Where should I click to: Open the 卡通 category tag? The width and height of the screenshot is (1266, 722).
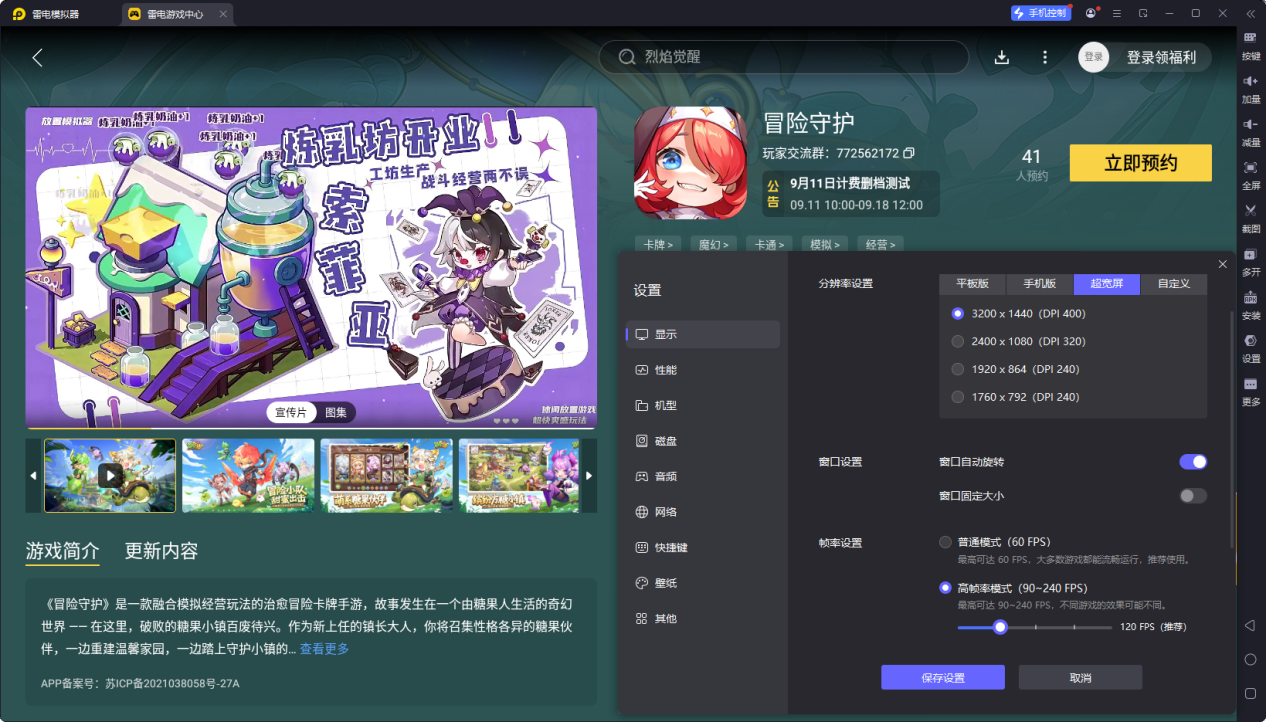(x=770, y=244)
